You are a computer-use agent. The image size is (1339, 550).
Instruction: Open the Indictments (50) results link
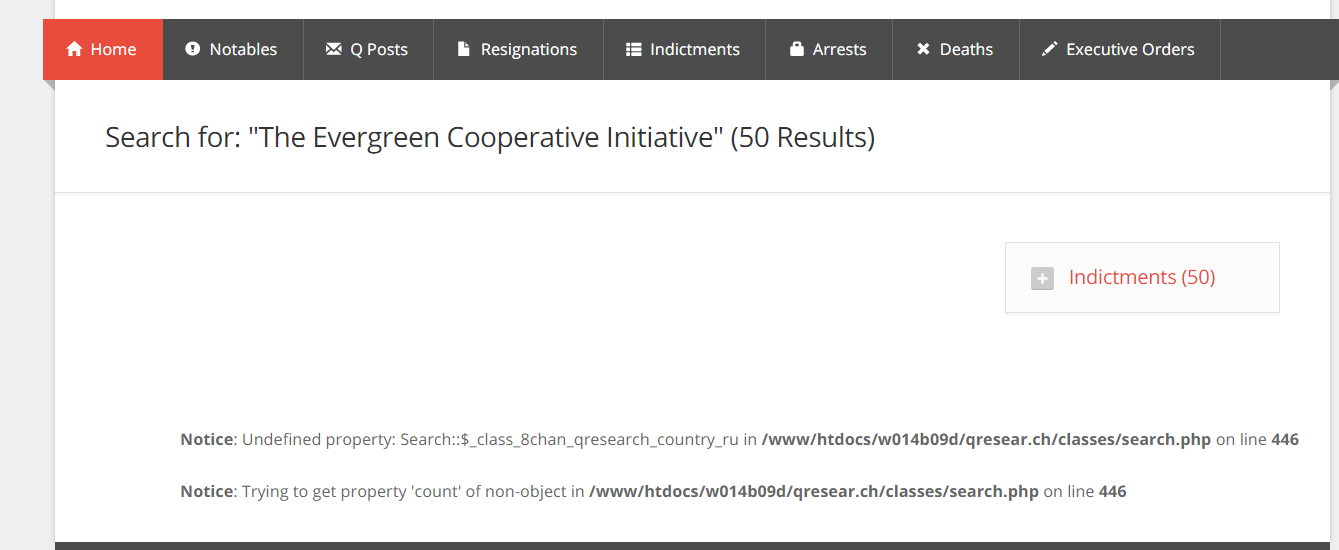click(x=1142, y=277)
